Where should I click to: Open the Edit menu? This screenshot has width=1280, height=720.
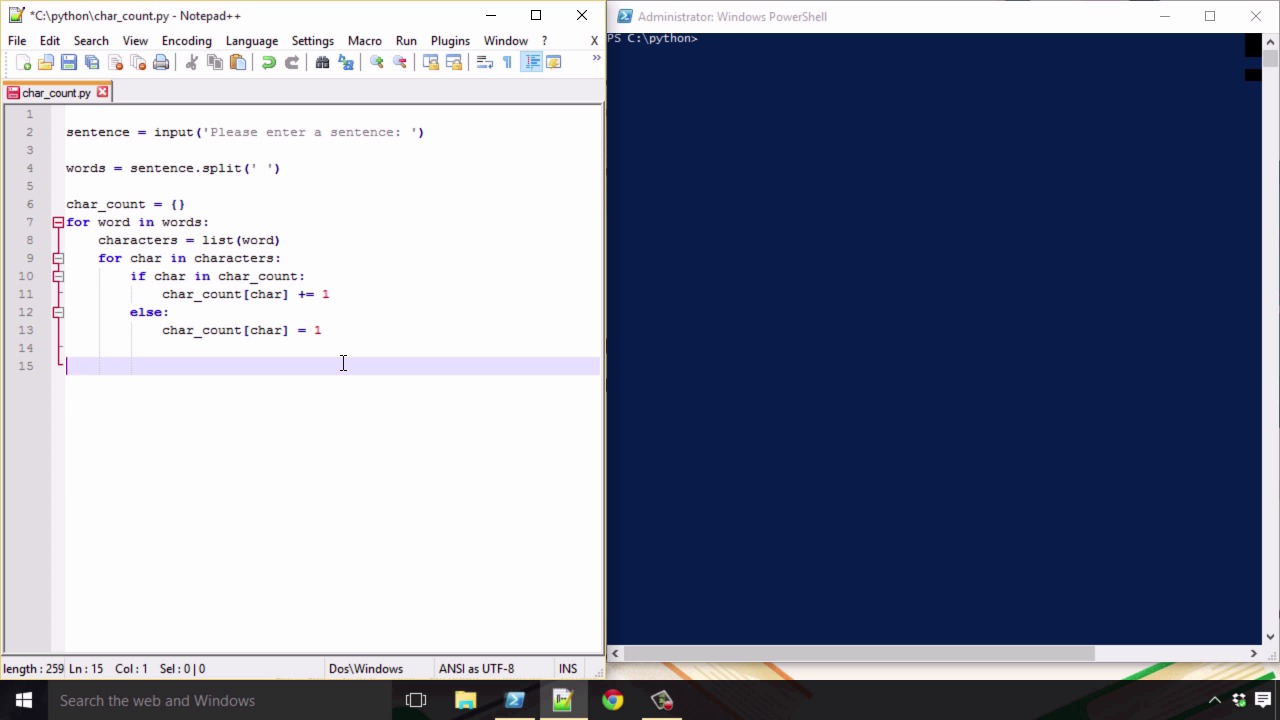tap(50, 41)
